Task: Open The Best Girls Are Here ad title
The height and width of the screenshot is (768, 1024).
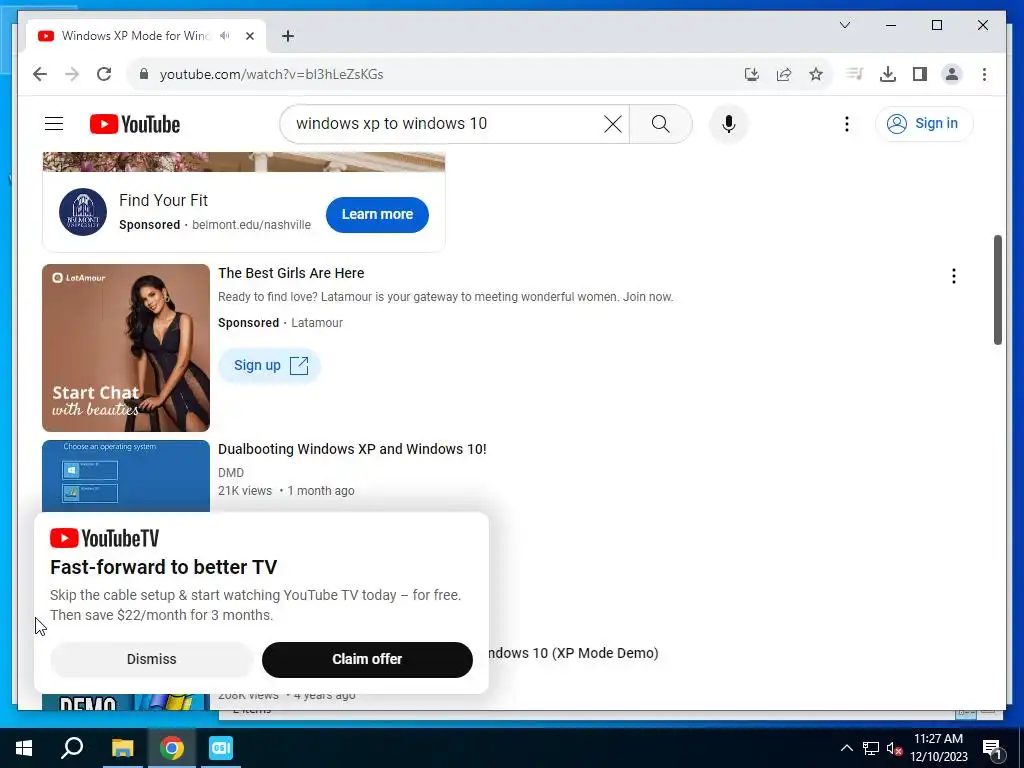Action: click(291, 273)
